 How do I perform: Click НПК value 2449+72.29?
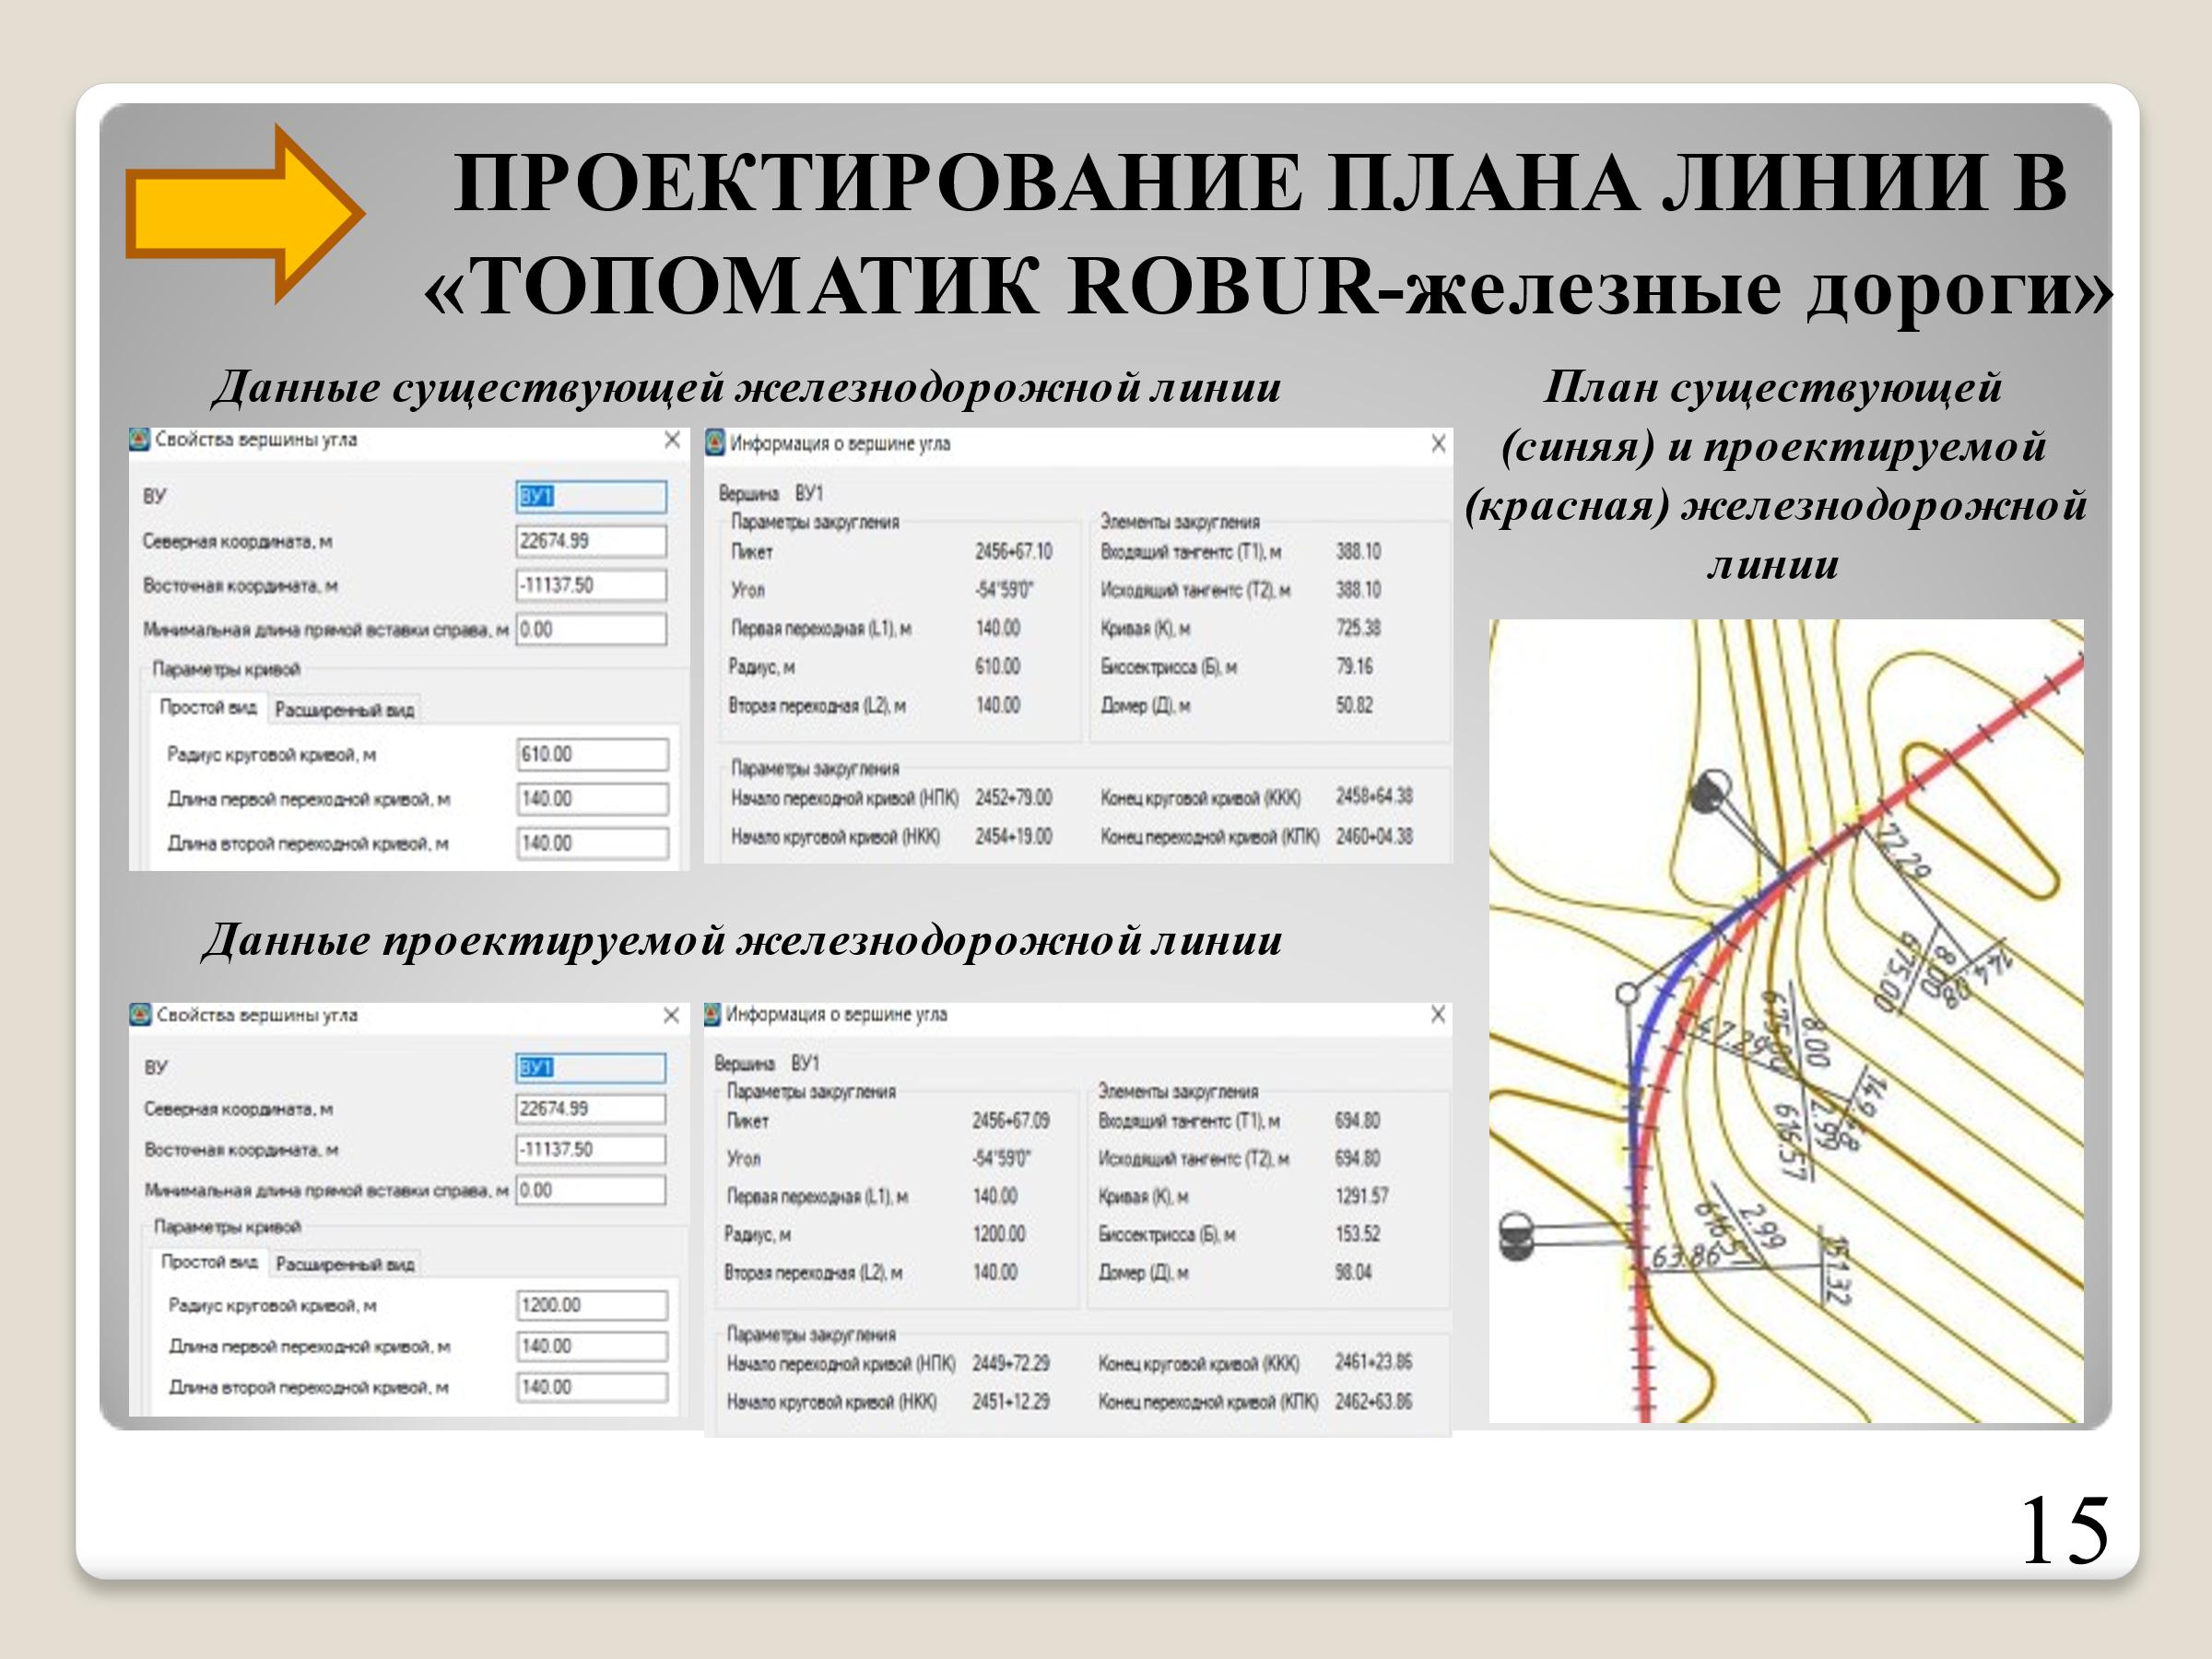(1010, 1363)
